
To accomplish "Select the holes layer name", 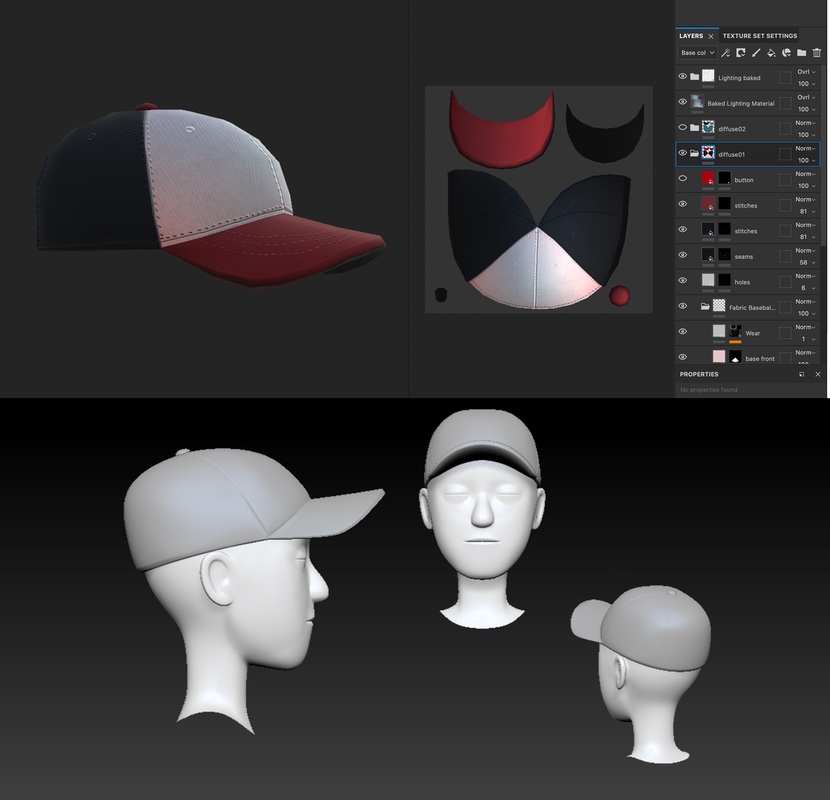I will 742,282.
